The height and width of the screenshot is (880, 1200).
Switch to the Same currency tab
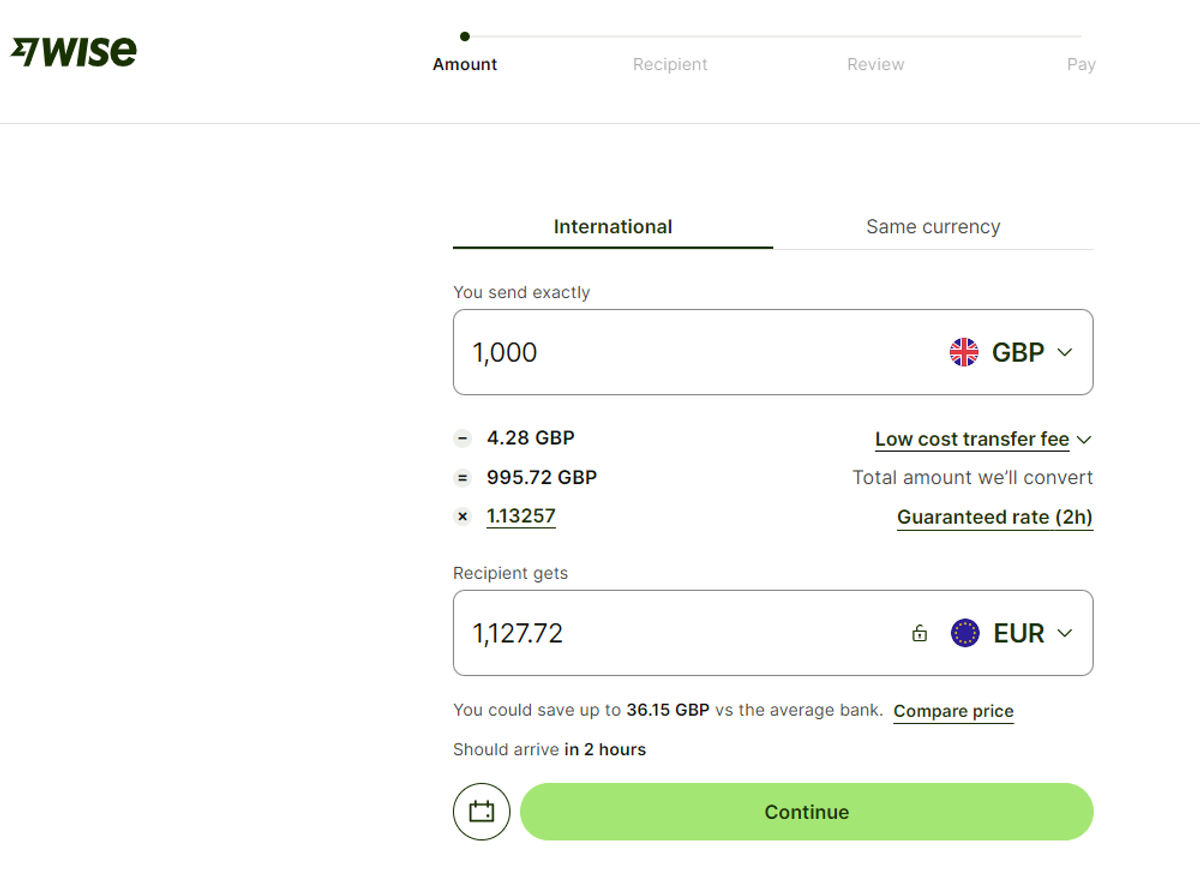click(x=932, y=227)
